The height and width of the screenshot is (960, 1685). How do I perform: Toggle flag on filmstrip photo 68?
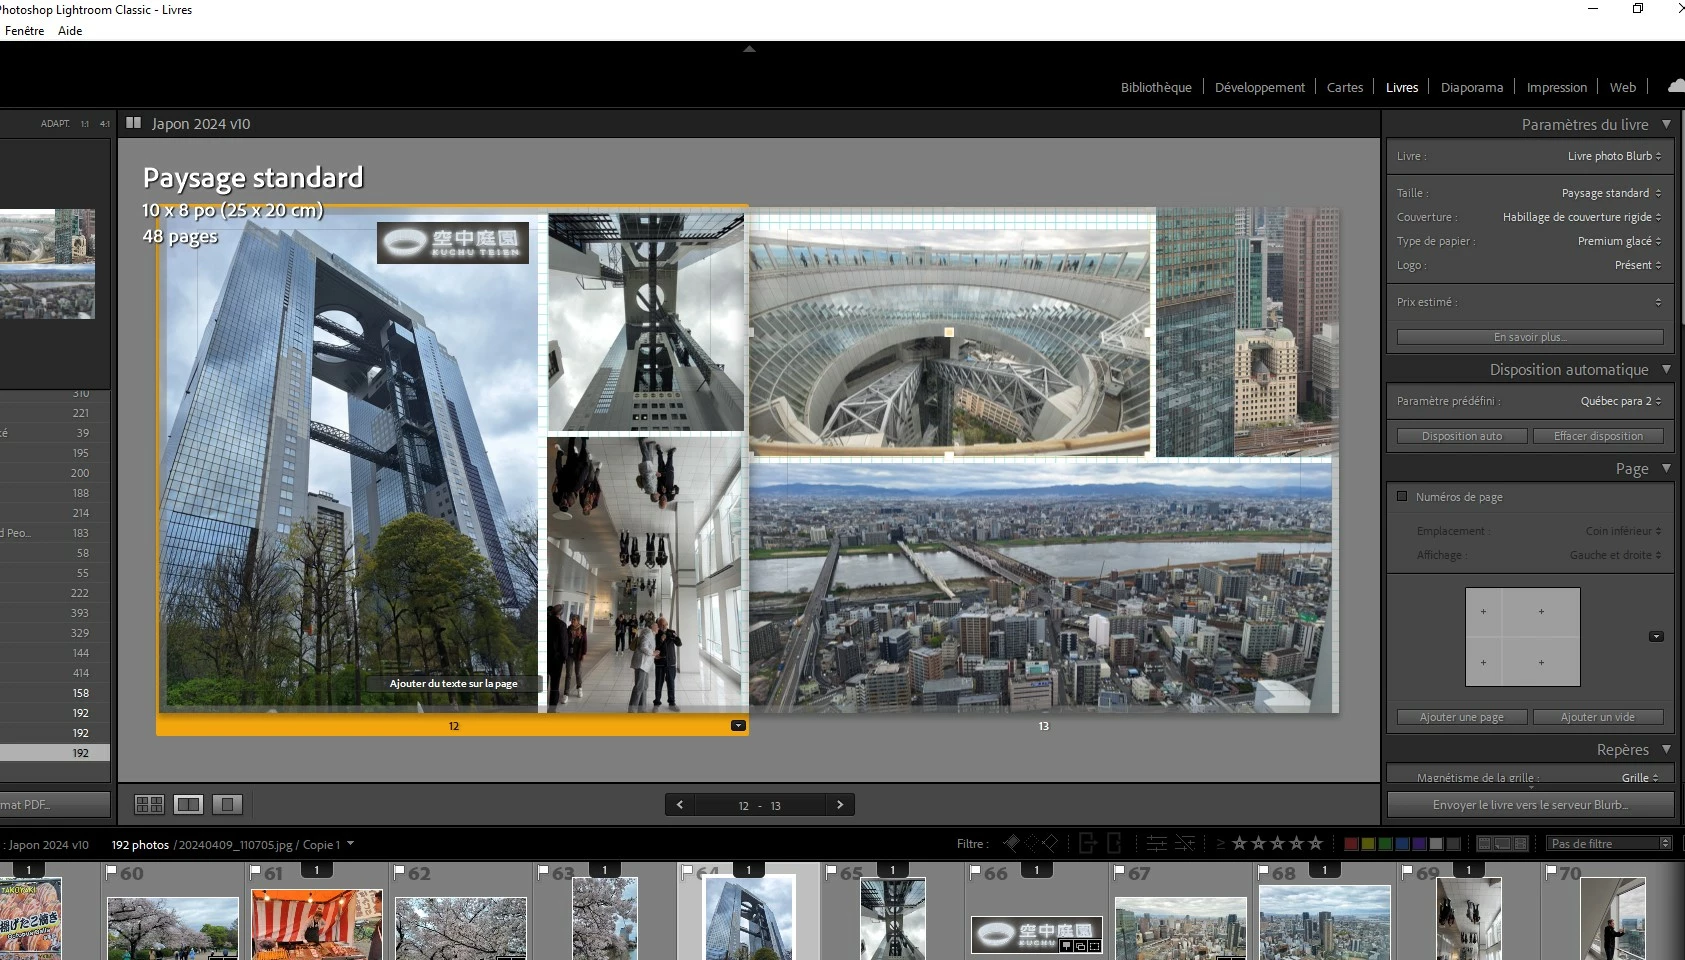[x=1264, y=872]
